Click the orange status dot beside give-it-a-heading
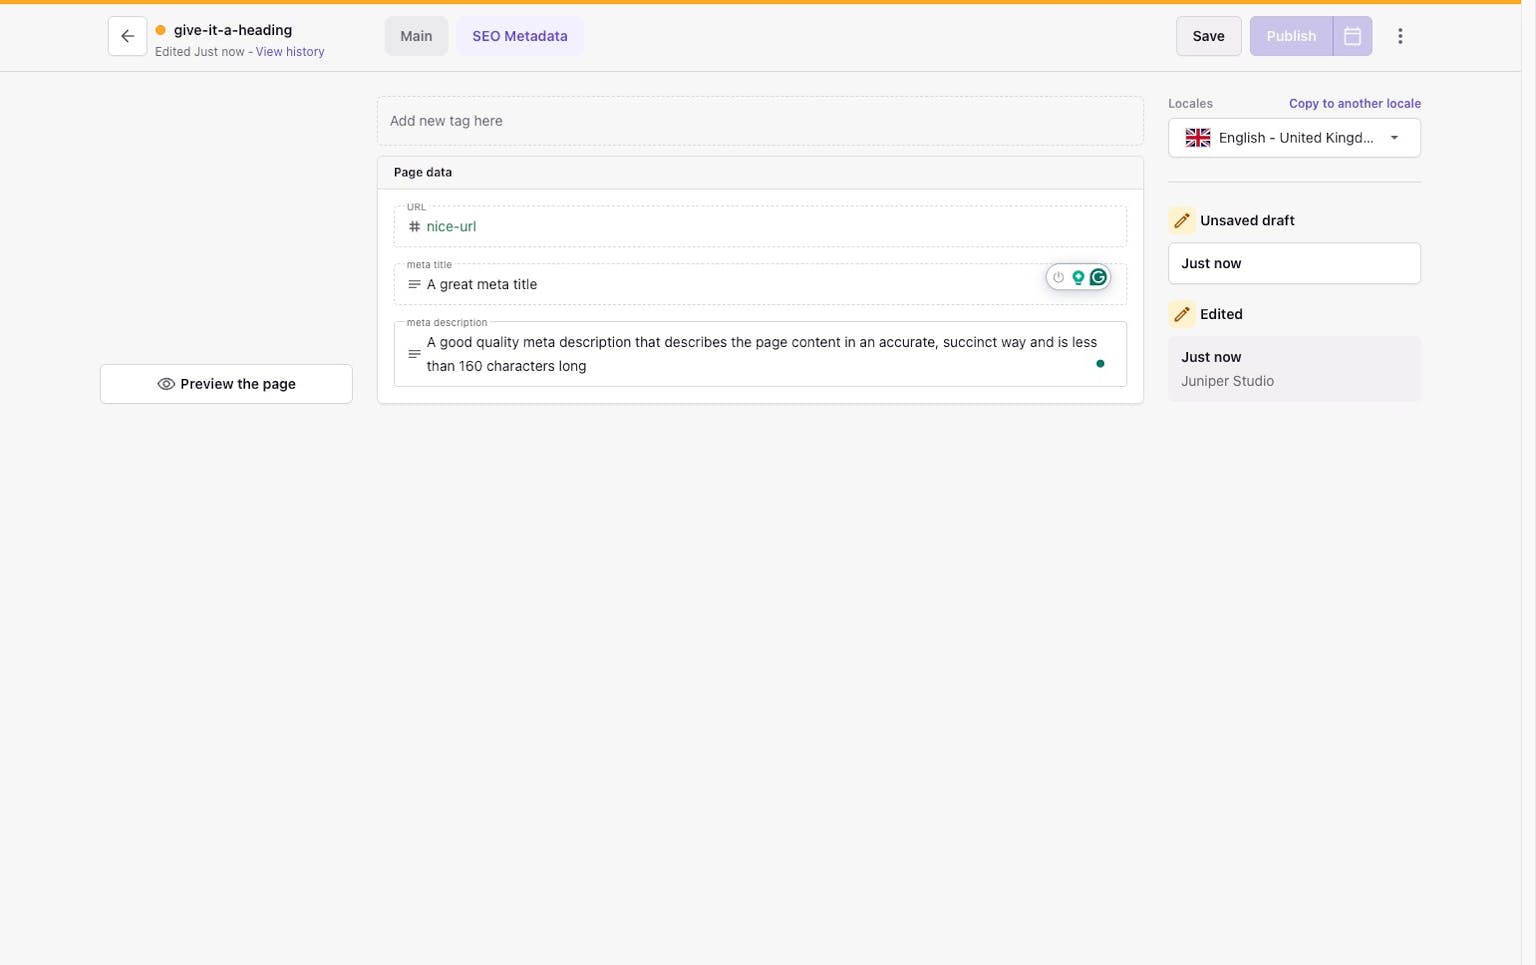The width and height of the screenshot is (1536, 965). coord(161,29)
